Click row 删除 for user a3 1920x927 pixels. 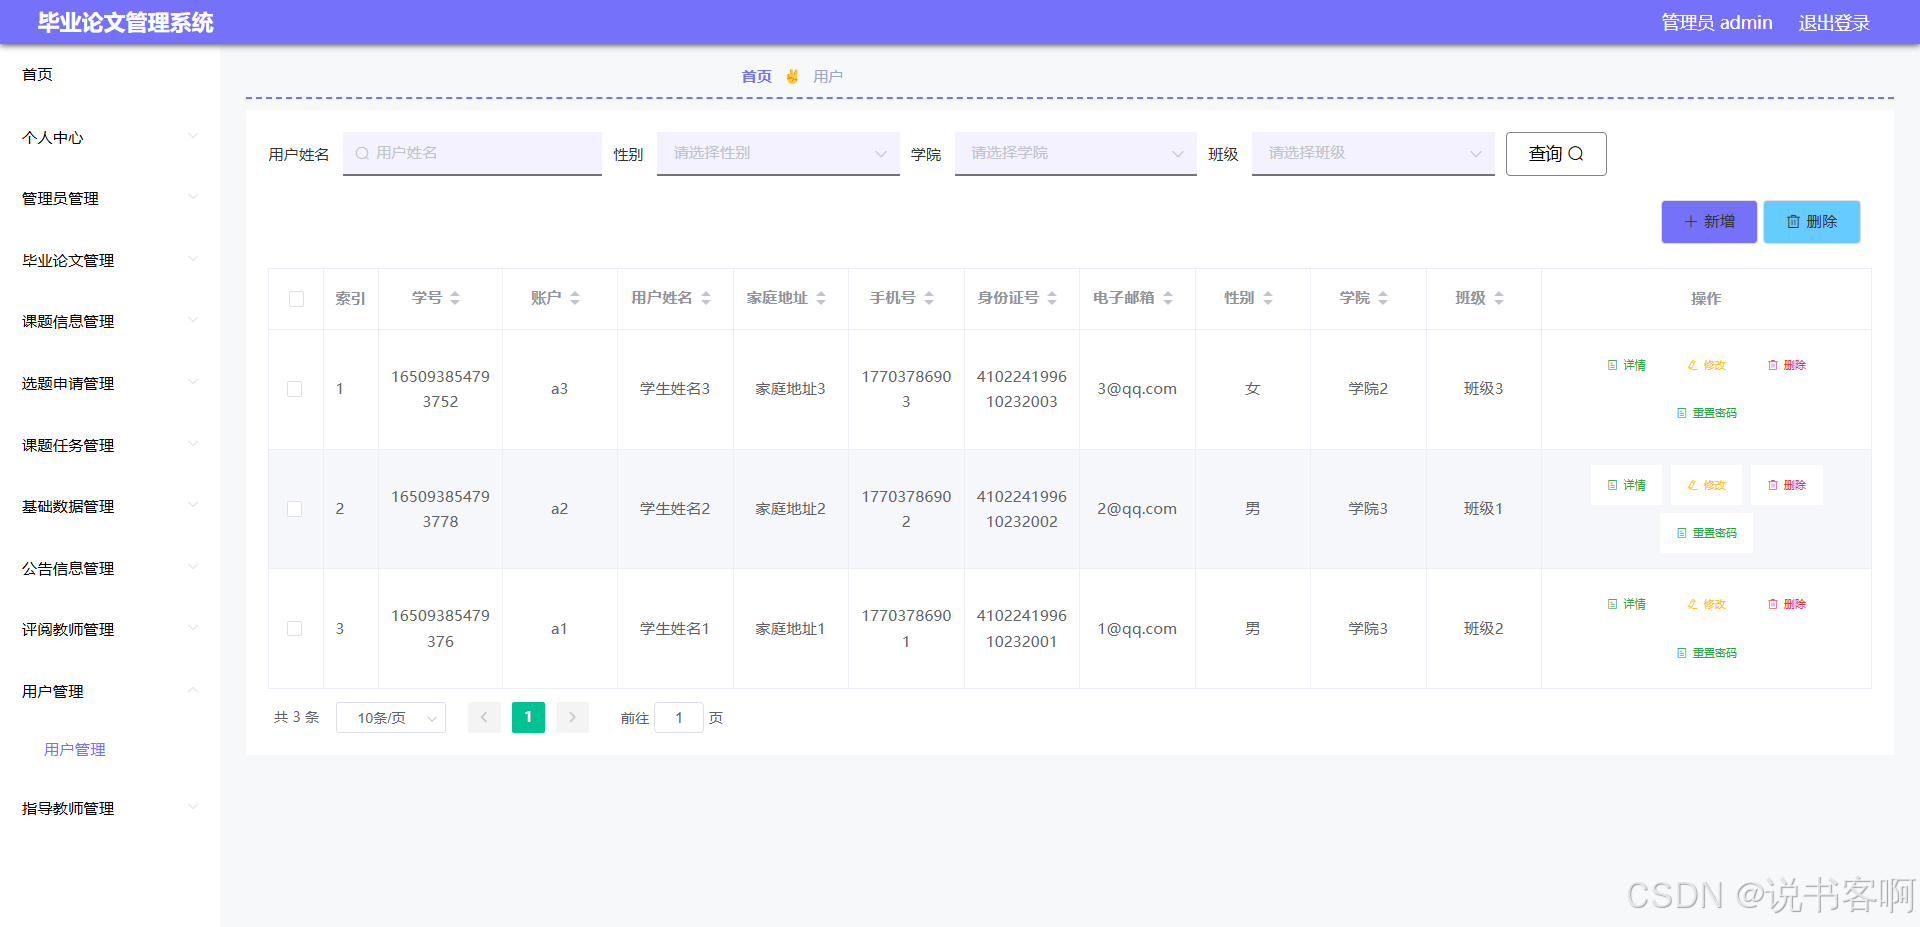pos(1787,365)
